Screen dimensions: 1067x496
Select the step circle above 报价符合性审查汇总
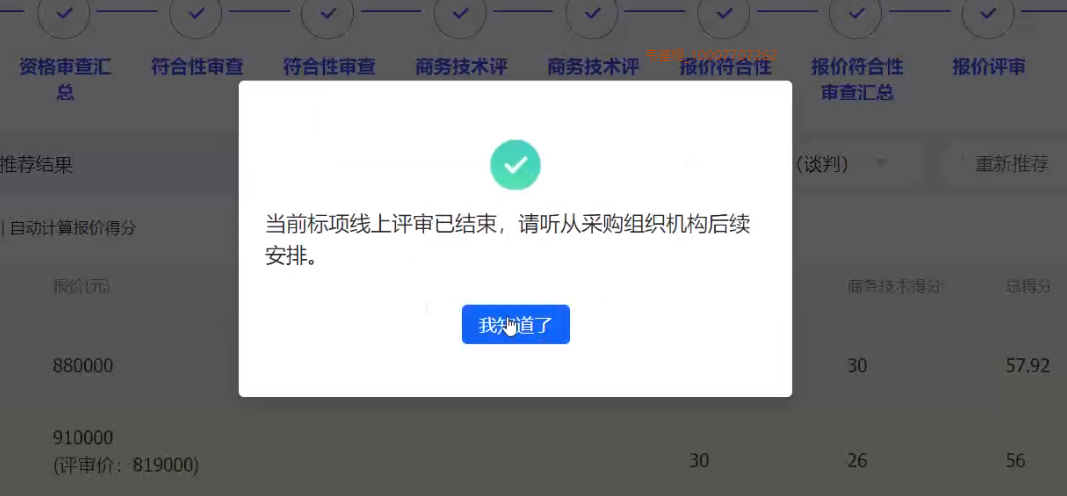point(856,13)
